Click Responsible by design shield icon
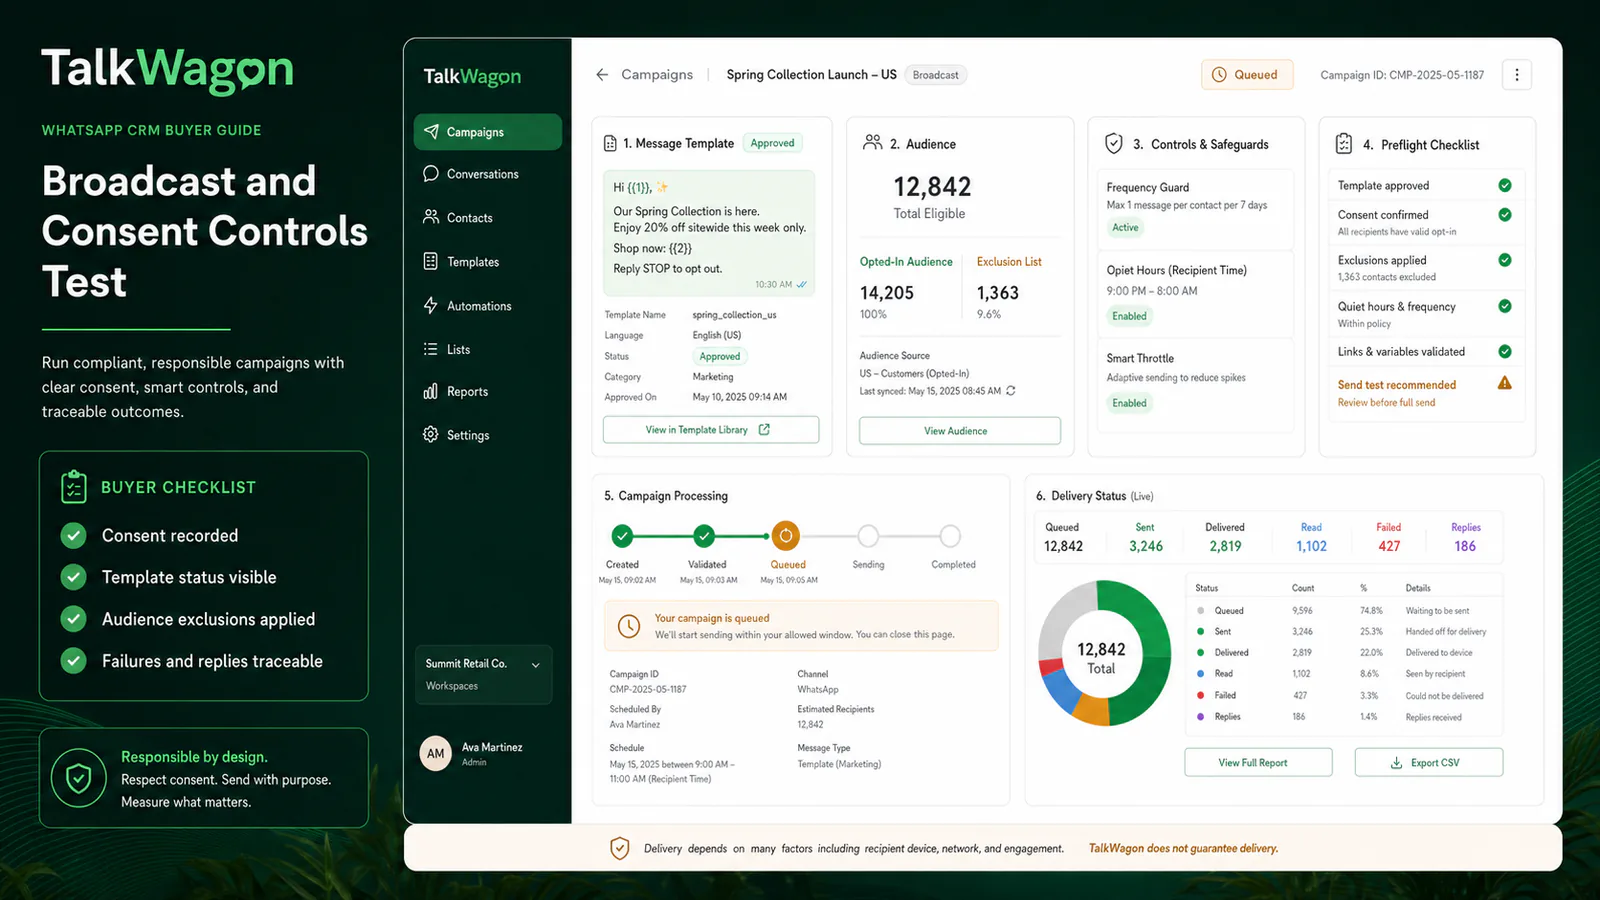Viewport: 1600px width, 900px height. pyautogui.click(x=79, y=778)
